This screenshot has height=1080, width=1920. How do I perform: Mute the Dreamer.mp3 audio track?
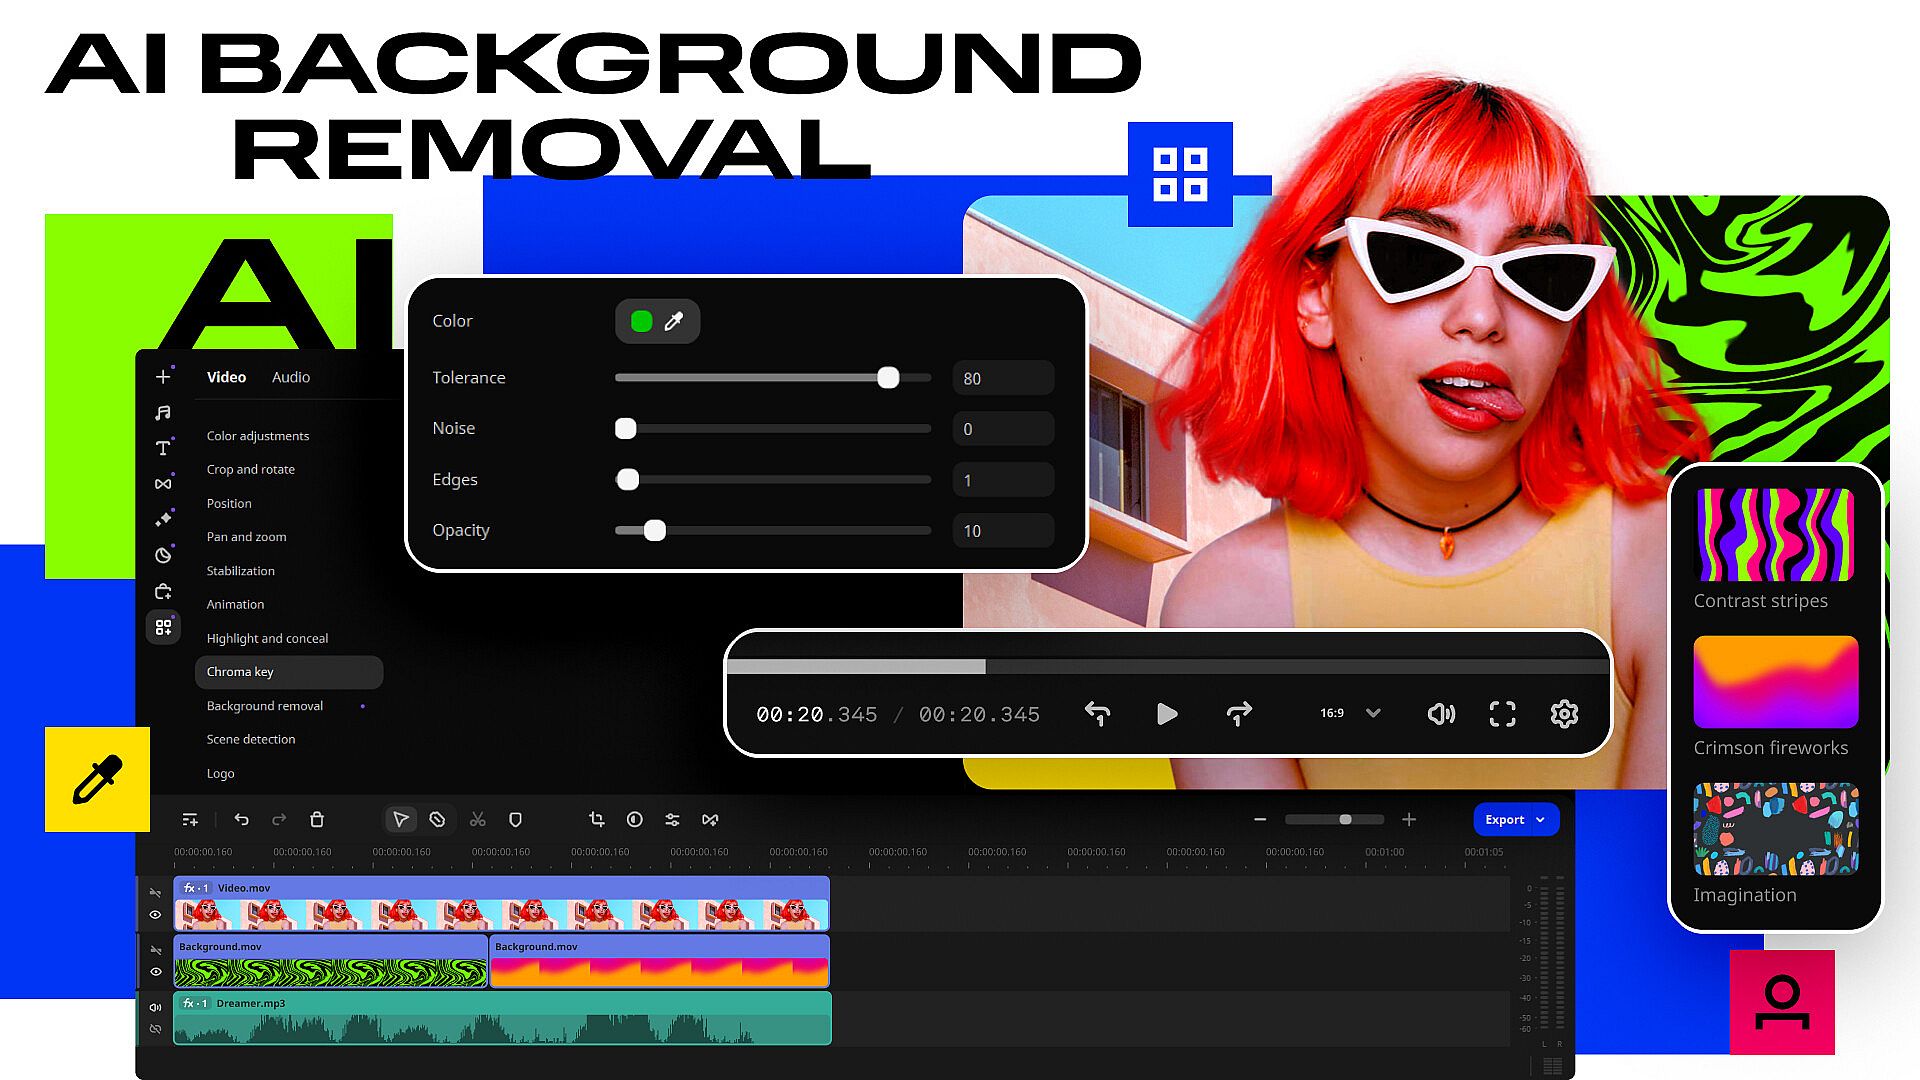(155, 1007)
